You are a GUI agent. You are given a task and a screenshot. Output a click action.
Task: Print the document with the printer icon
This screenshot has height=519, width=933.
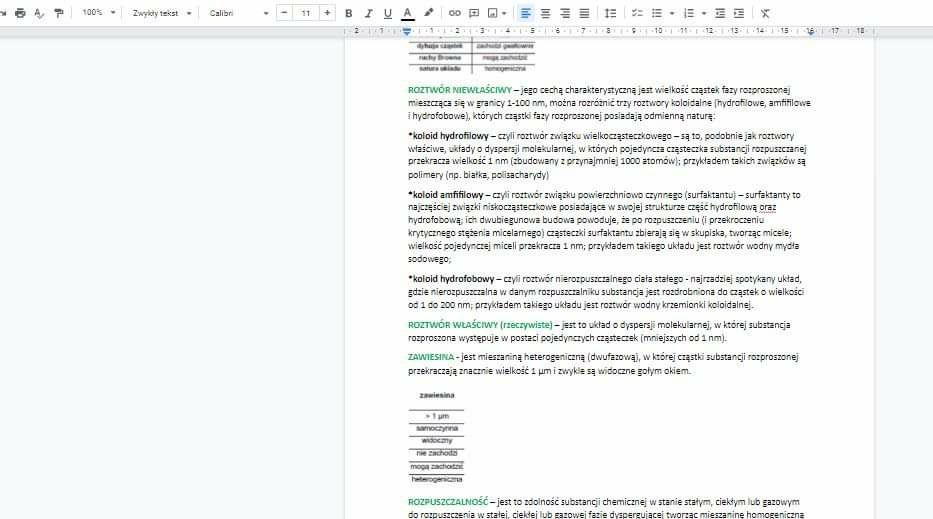pos(20,13)
